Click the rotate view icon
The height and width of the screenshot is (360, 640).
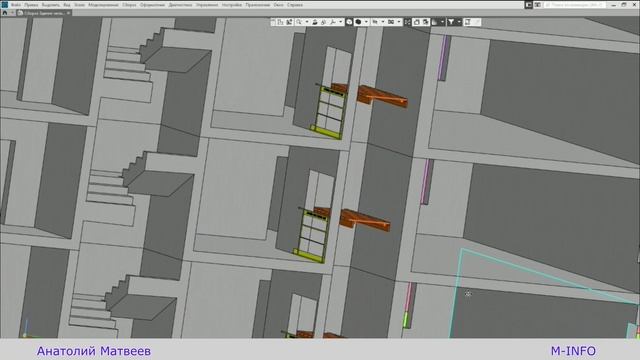point(323,22)
